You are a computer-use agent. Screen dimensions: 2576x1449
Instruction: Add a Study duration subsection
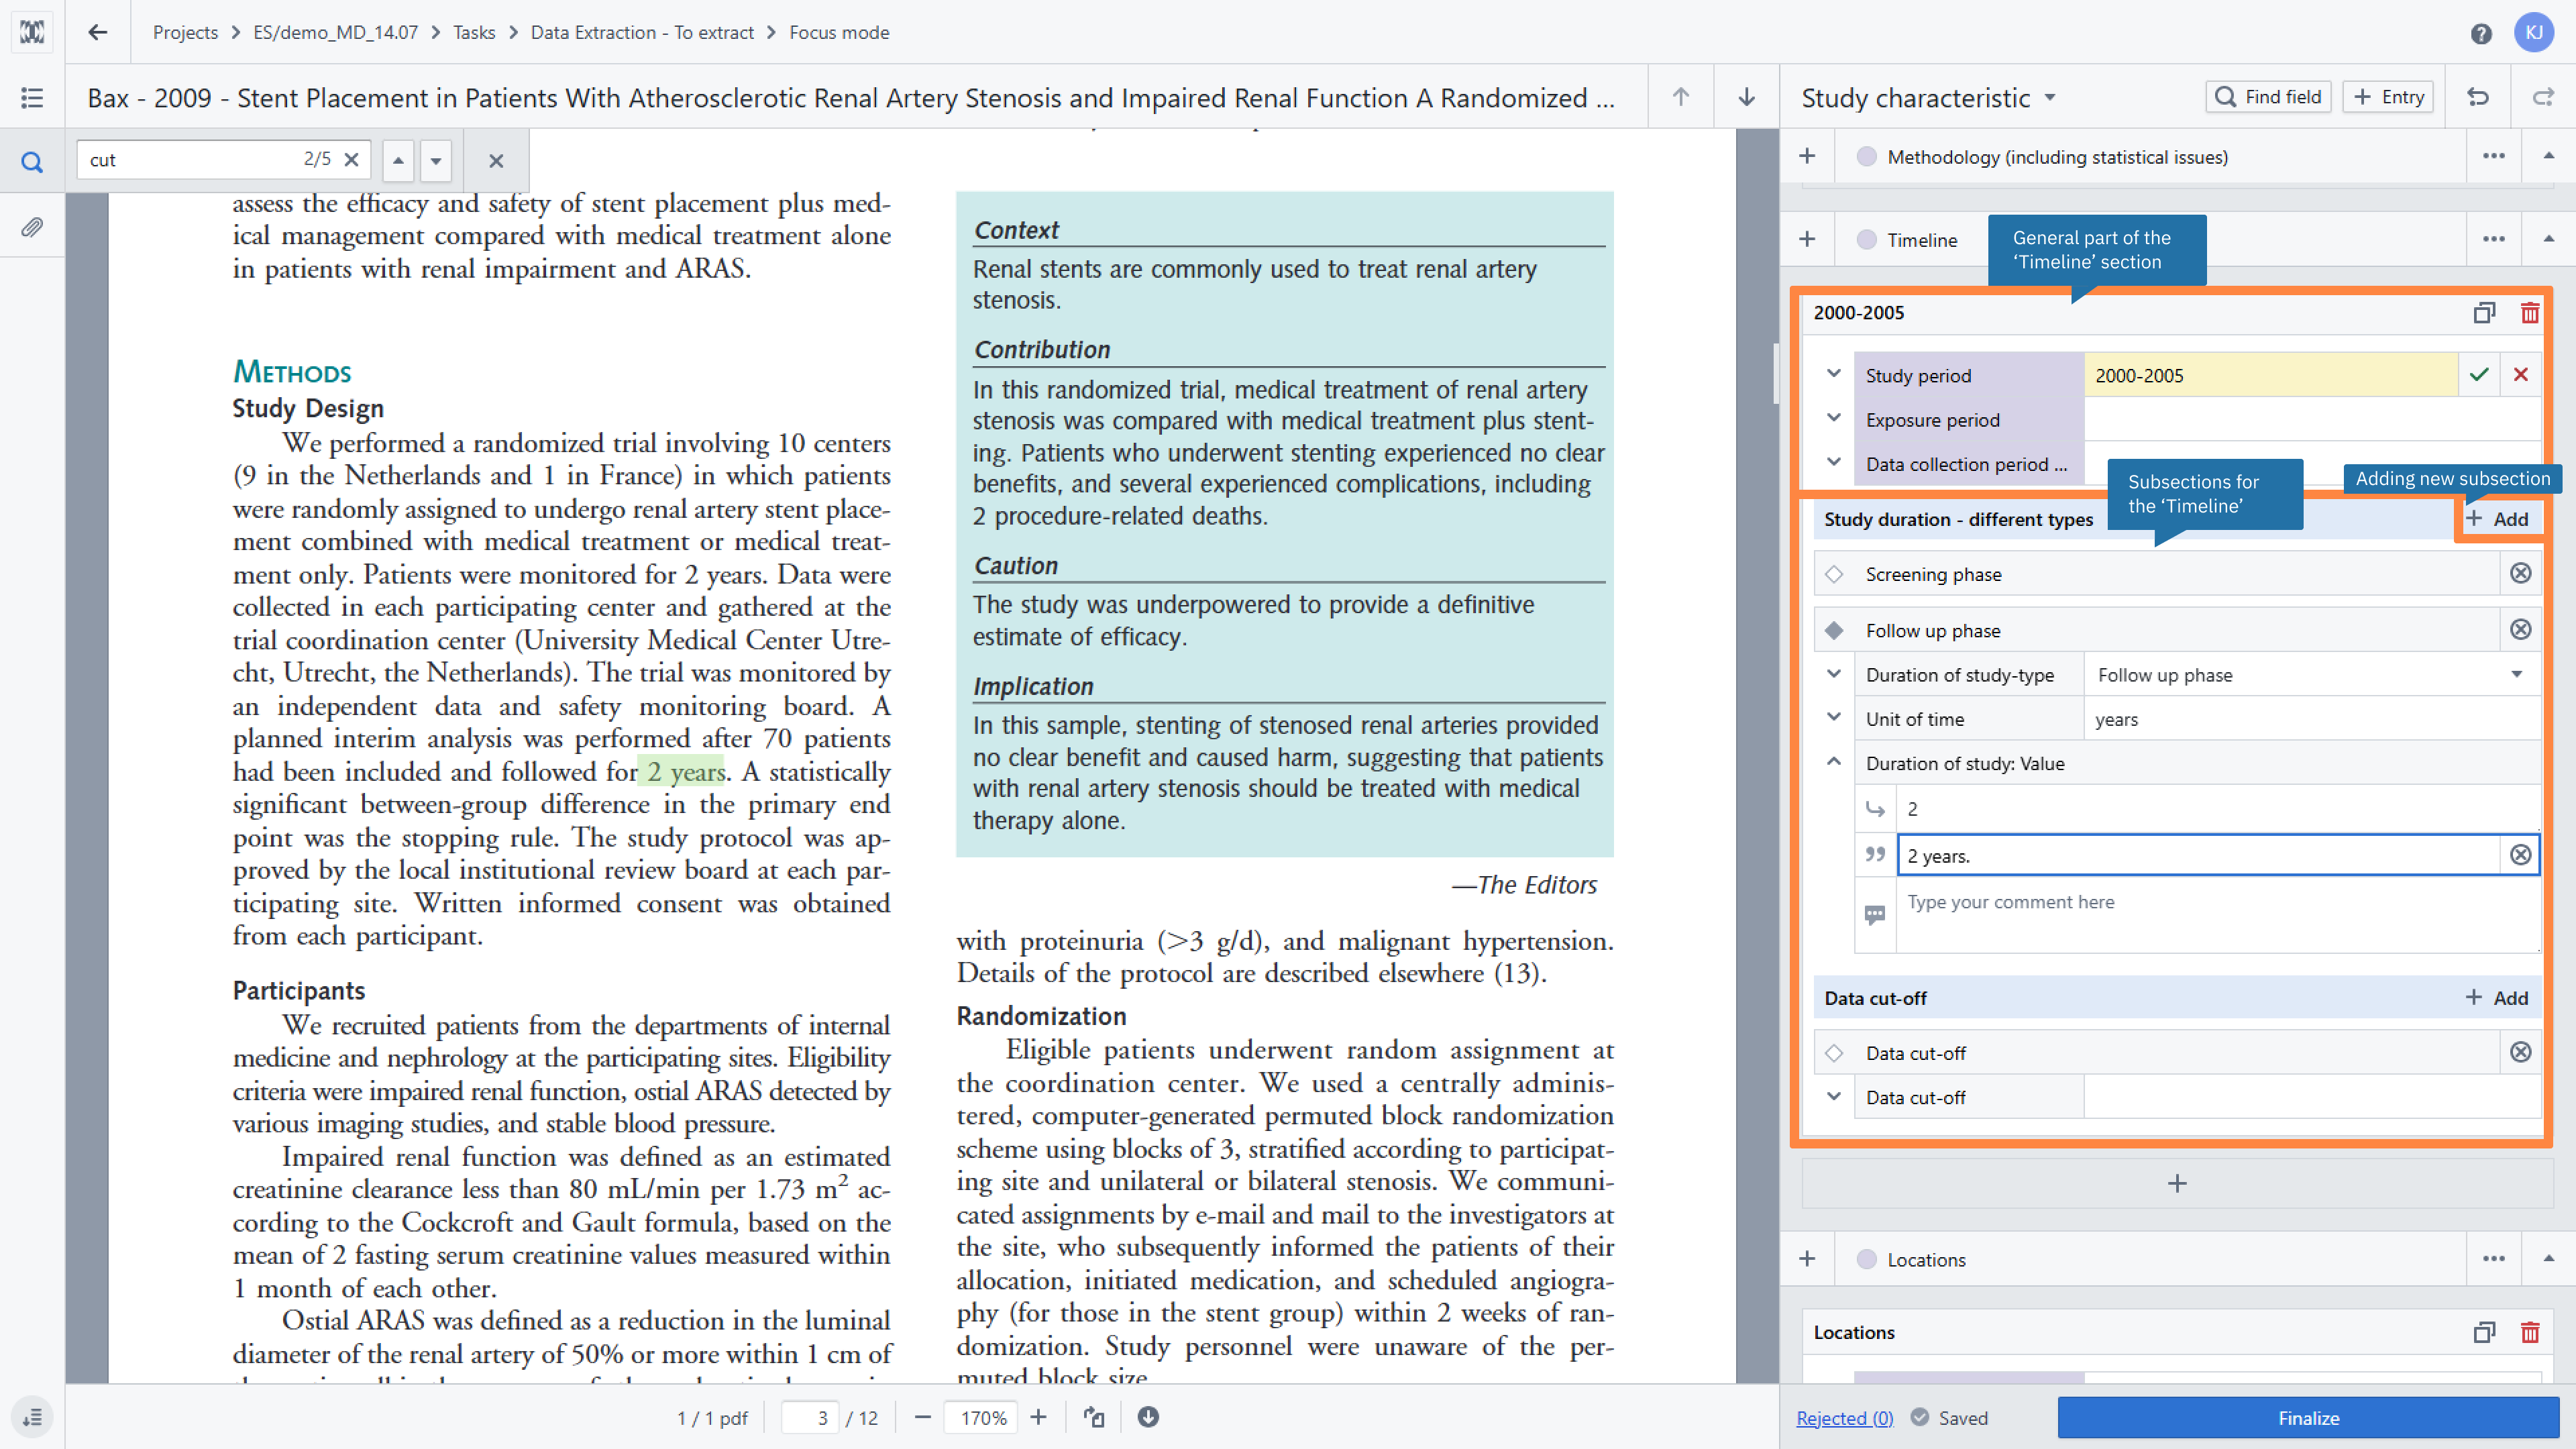coord(2497,519)
